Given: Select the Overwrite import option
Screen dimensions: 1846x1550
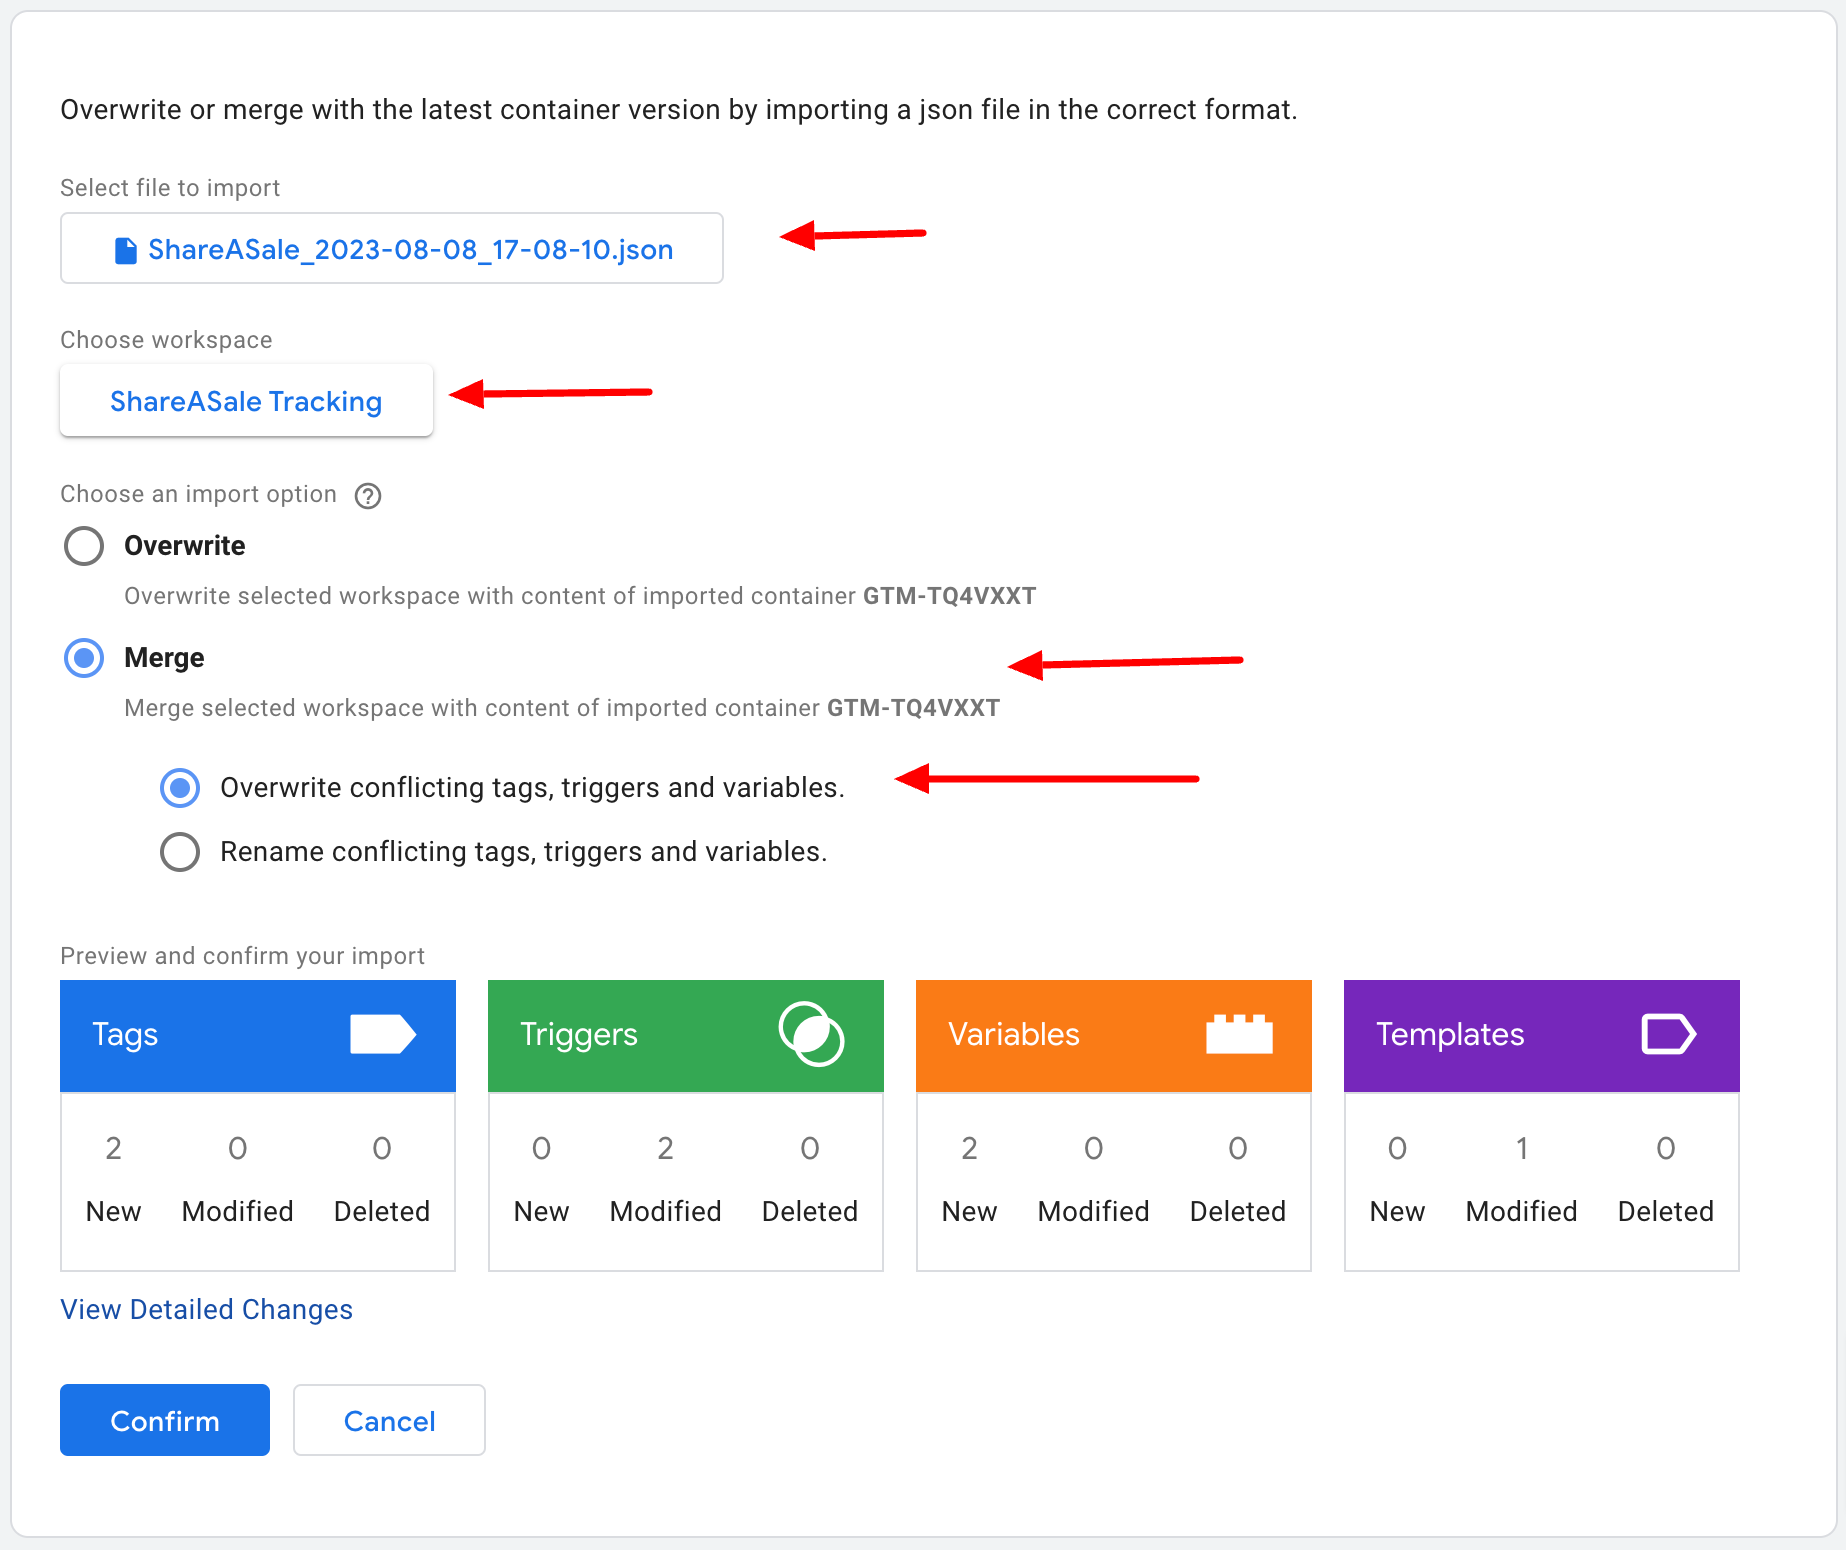Looking at the screenshot, I should tap(84, 546).
